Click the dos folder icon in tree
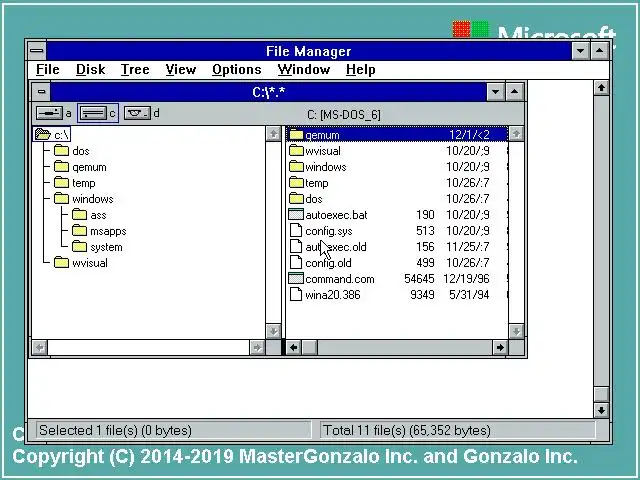640x480 pixels. pyautogui.click(x=62, y=151)
